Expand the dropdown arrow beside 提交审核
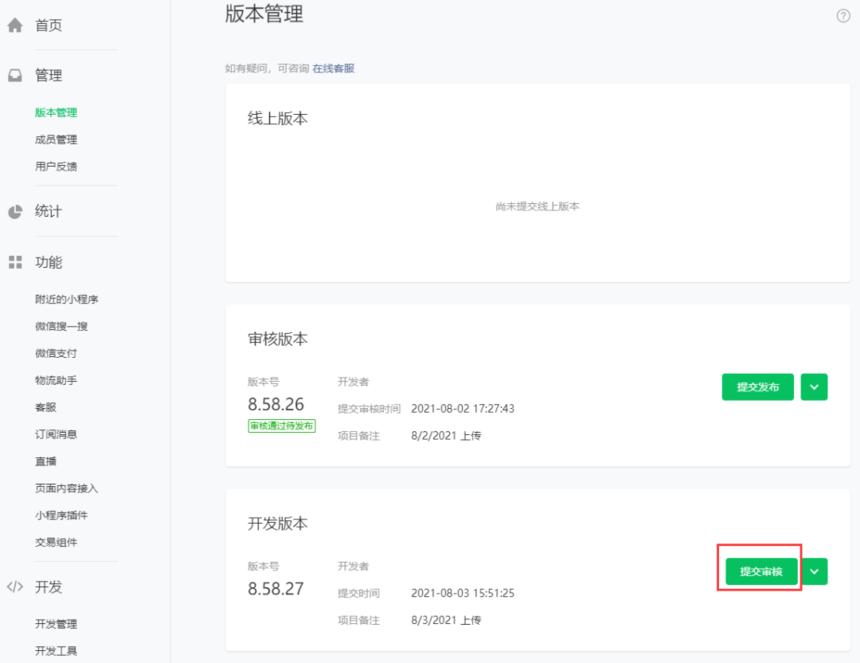The image size is (860, 663). 813,572
